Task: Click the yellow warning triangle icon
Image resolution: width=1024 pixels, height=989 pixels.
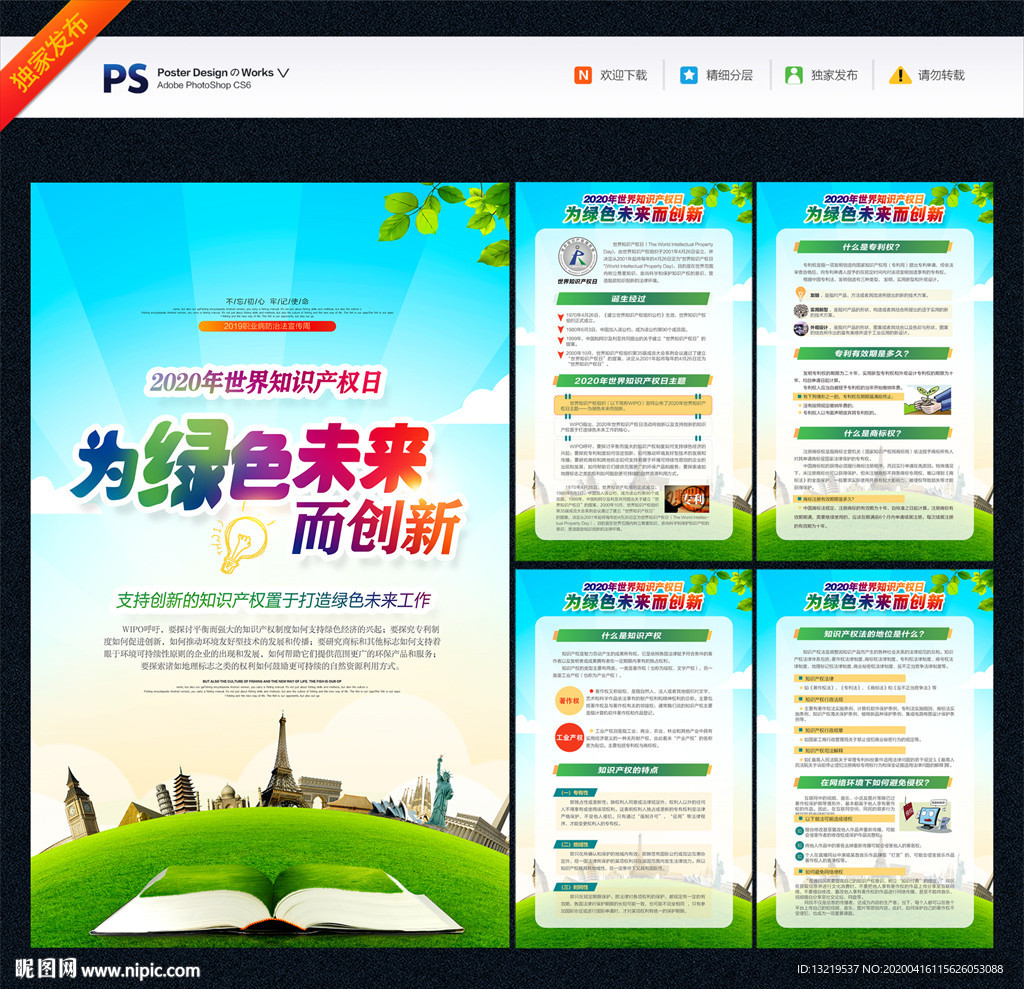Action: click(900, 75)
